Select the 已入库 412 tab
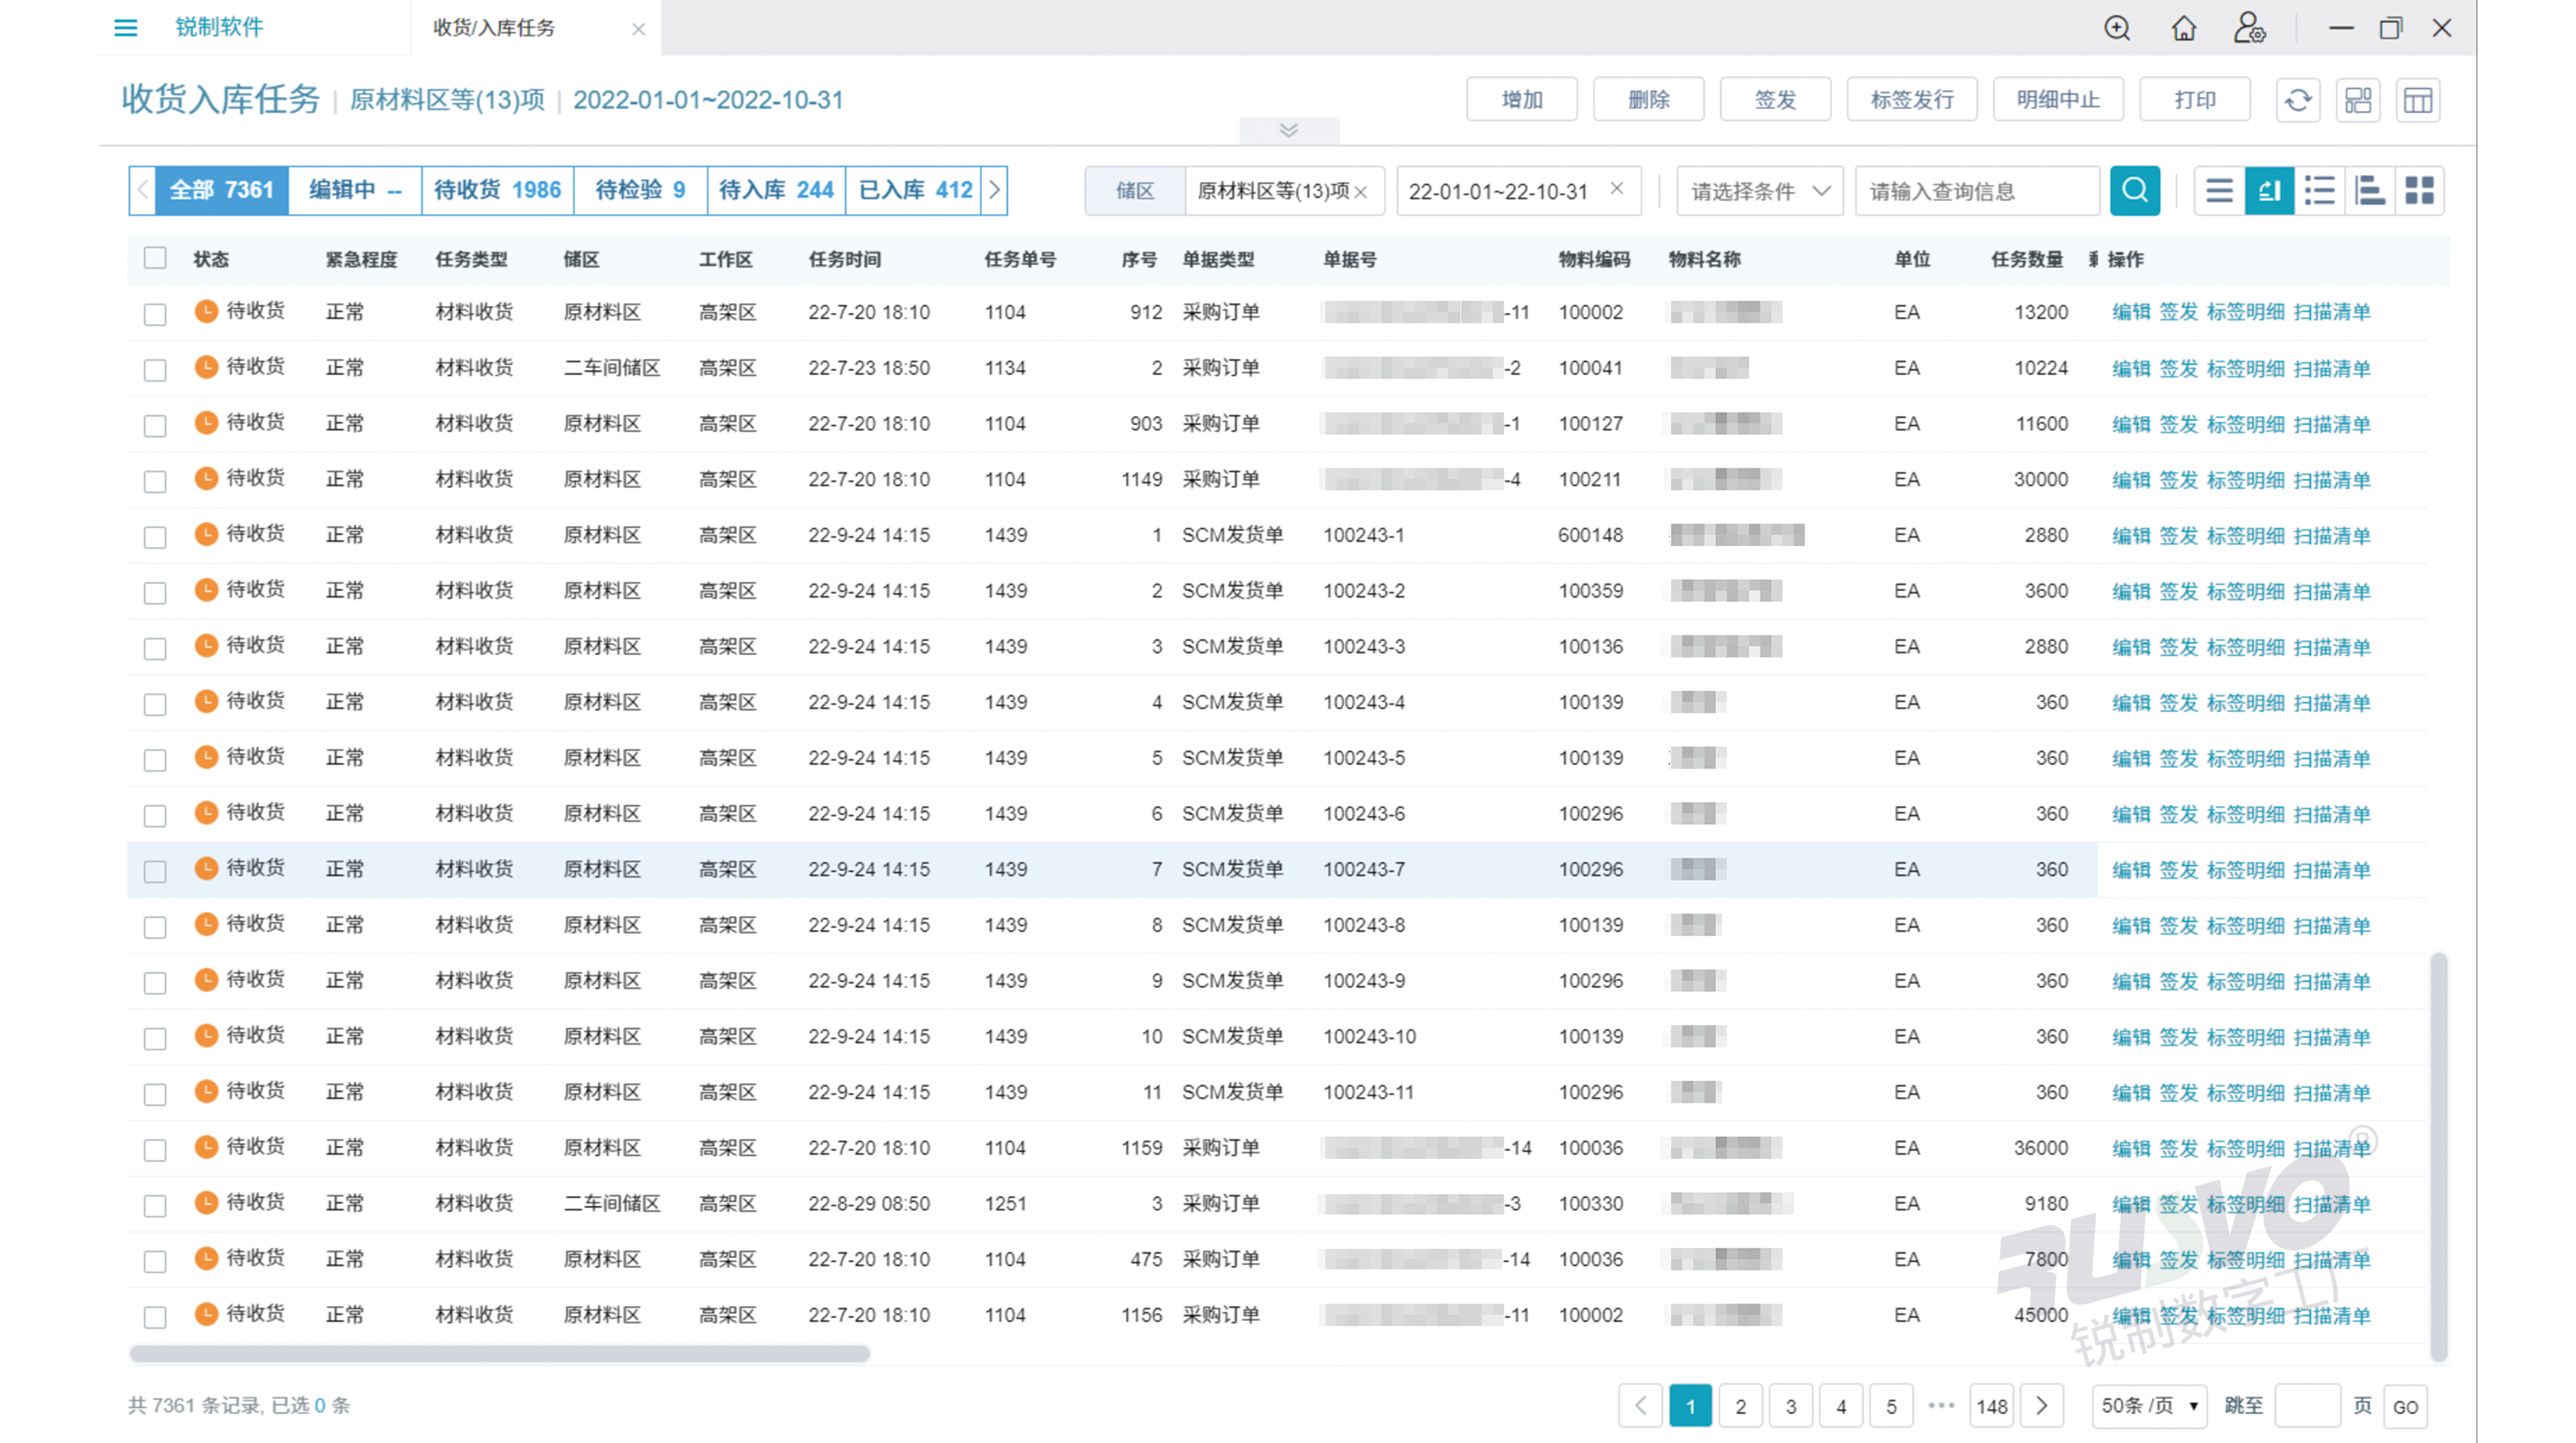The image size is (2576, 1443). click(x=915, y=190)
